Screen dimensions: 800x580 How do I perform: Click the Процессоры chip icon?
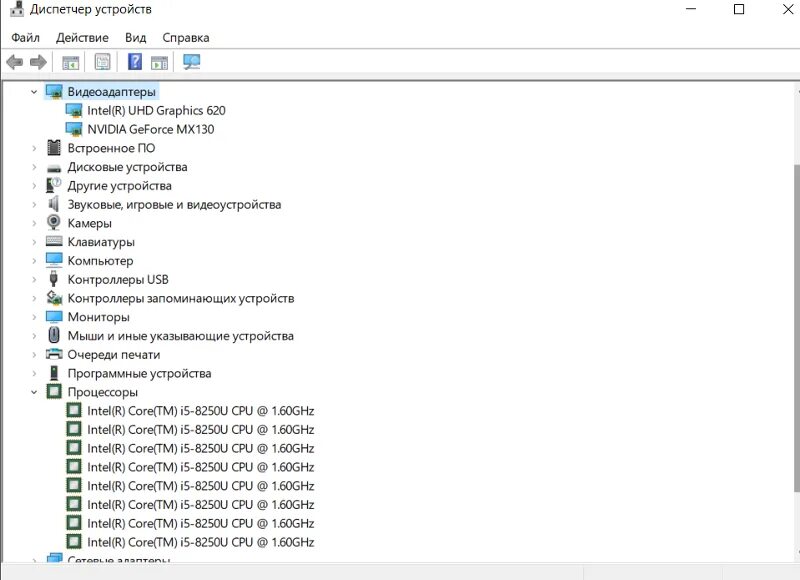(54, 392)
